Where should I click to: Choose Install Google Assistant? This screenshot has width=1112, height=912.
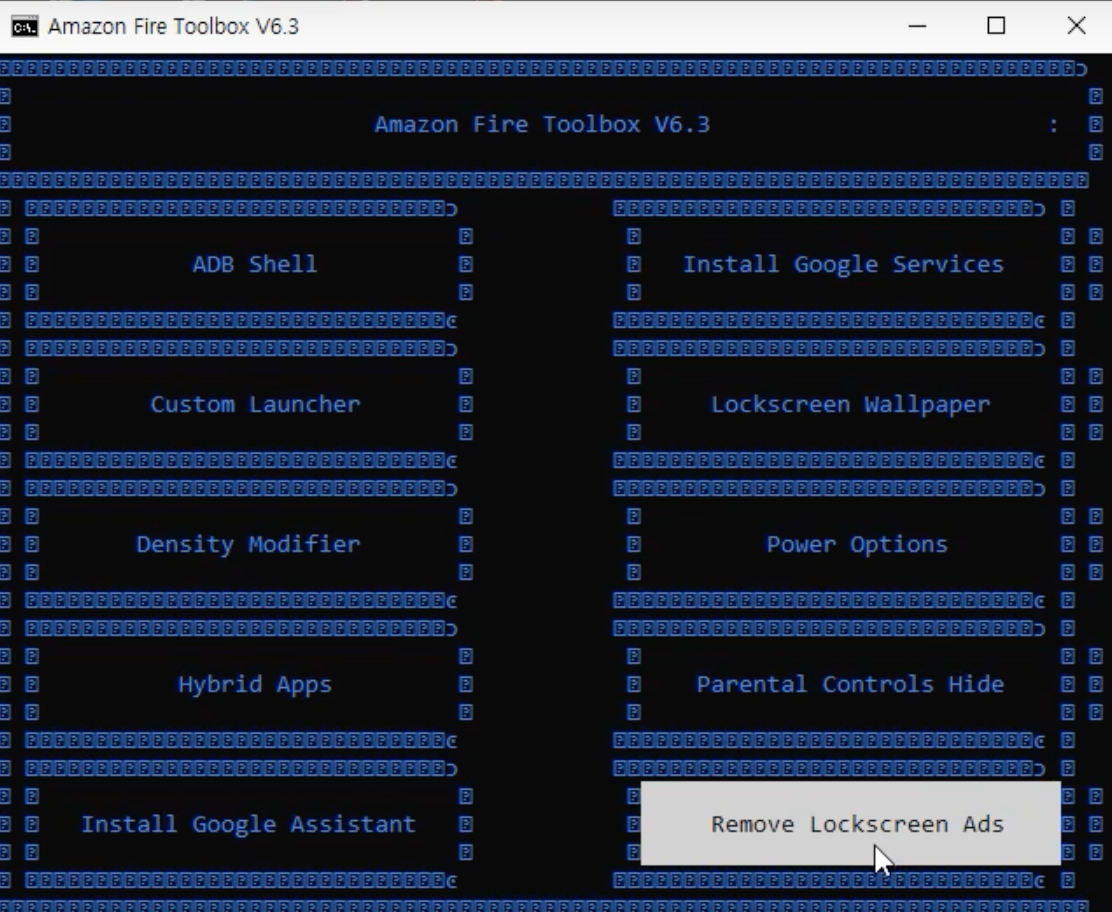[248, 824]
